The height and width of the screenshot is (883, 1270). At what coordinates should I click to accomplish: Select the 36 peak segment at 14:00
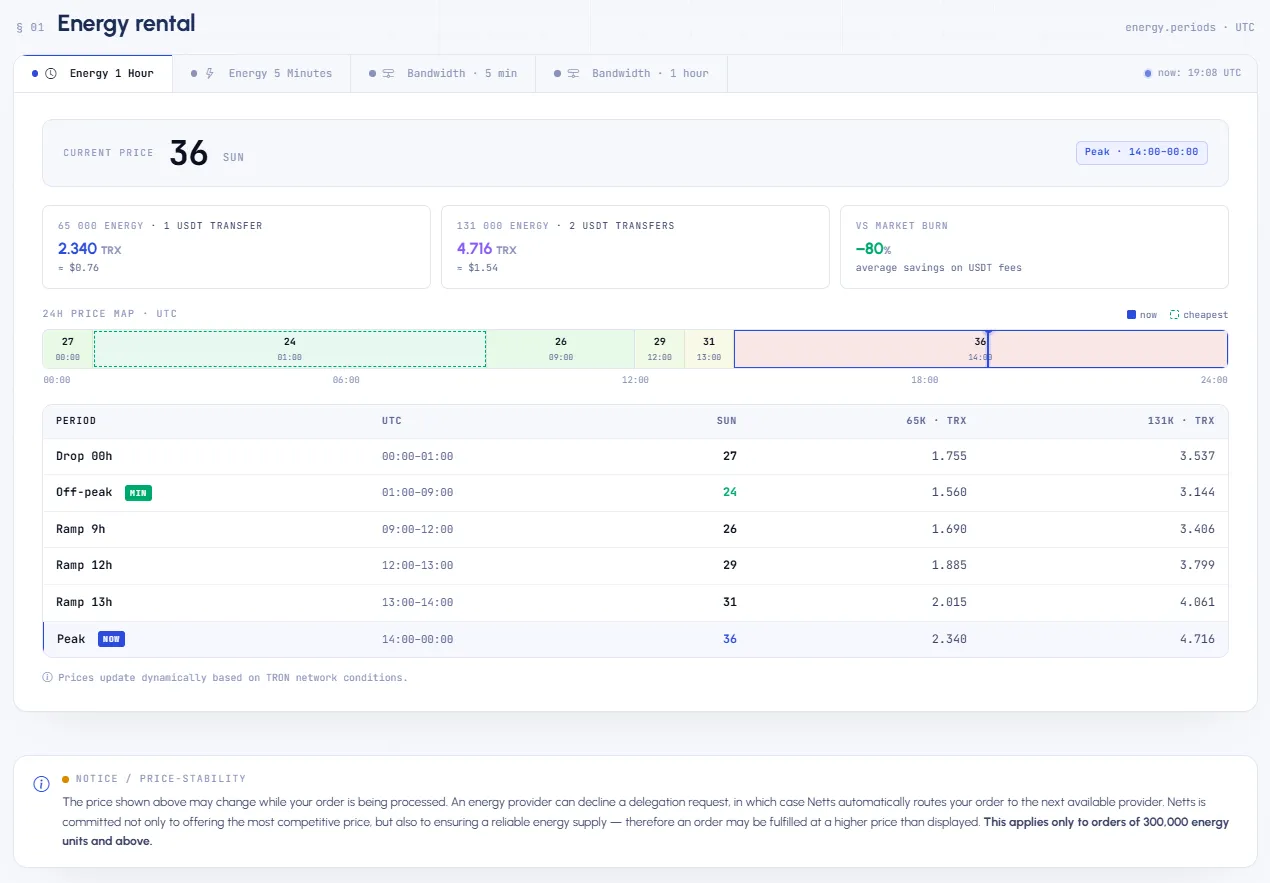tap(980, 349)
